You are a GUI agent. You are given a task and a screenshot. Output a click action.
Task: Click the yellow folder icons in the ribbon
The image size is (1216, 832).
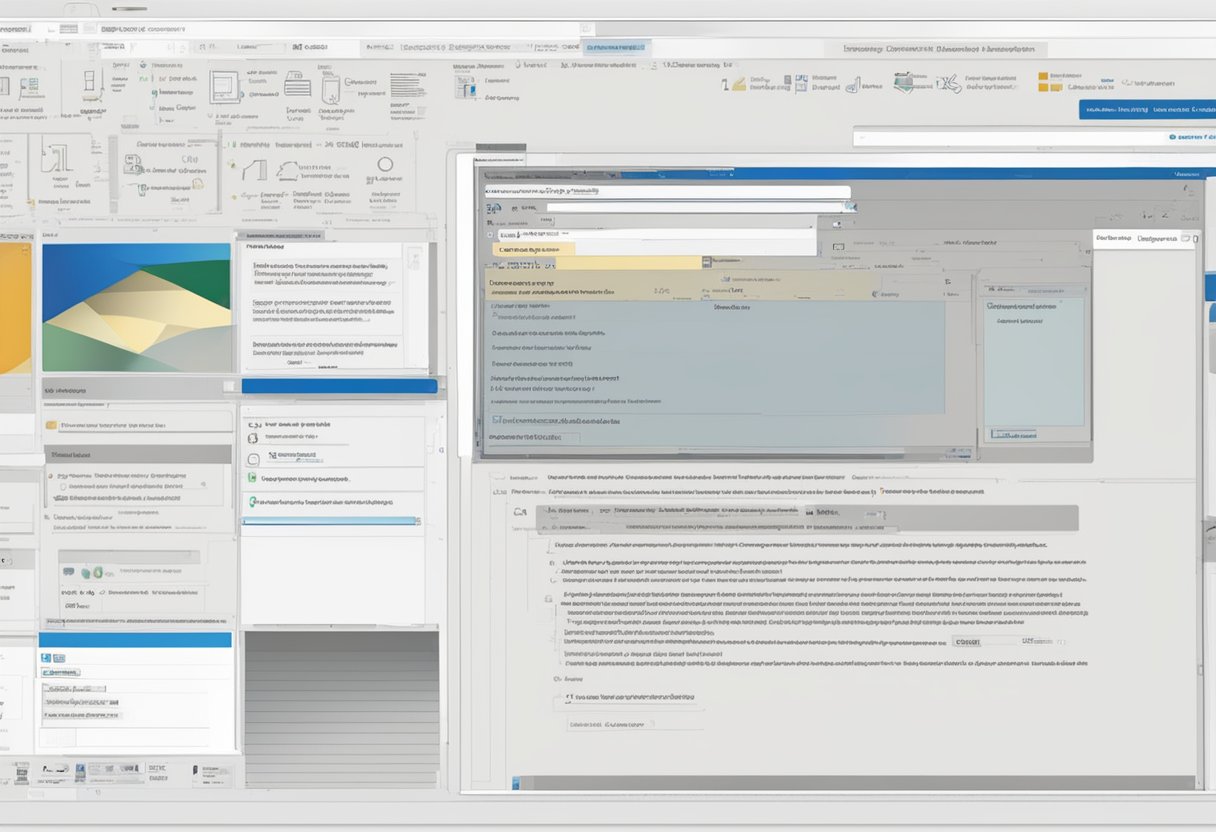1043,82
